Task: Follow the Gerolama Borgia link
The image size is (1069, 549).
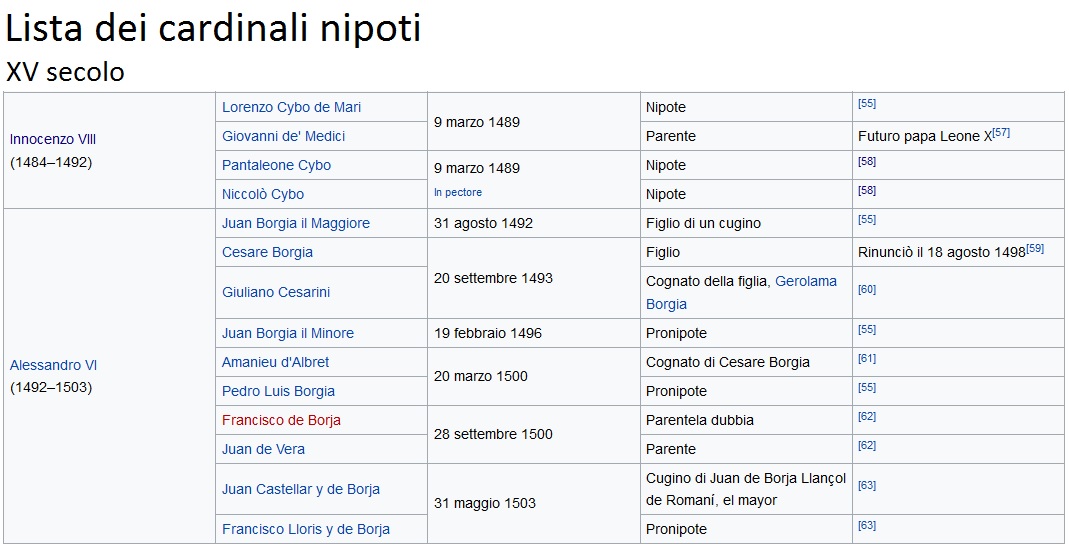Action: tap(742, 293)
